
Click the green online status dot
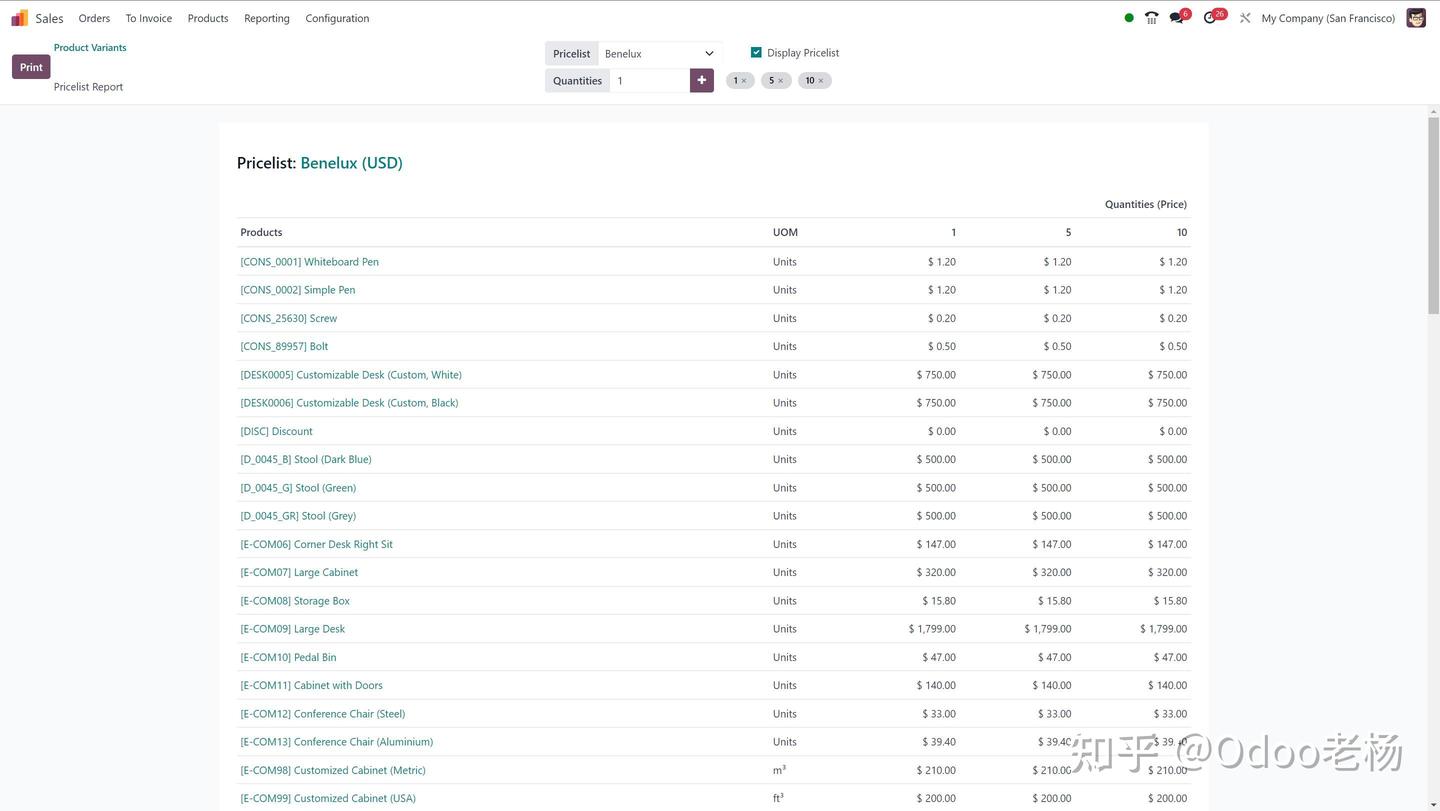point(1129,18)
